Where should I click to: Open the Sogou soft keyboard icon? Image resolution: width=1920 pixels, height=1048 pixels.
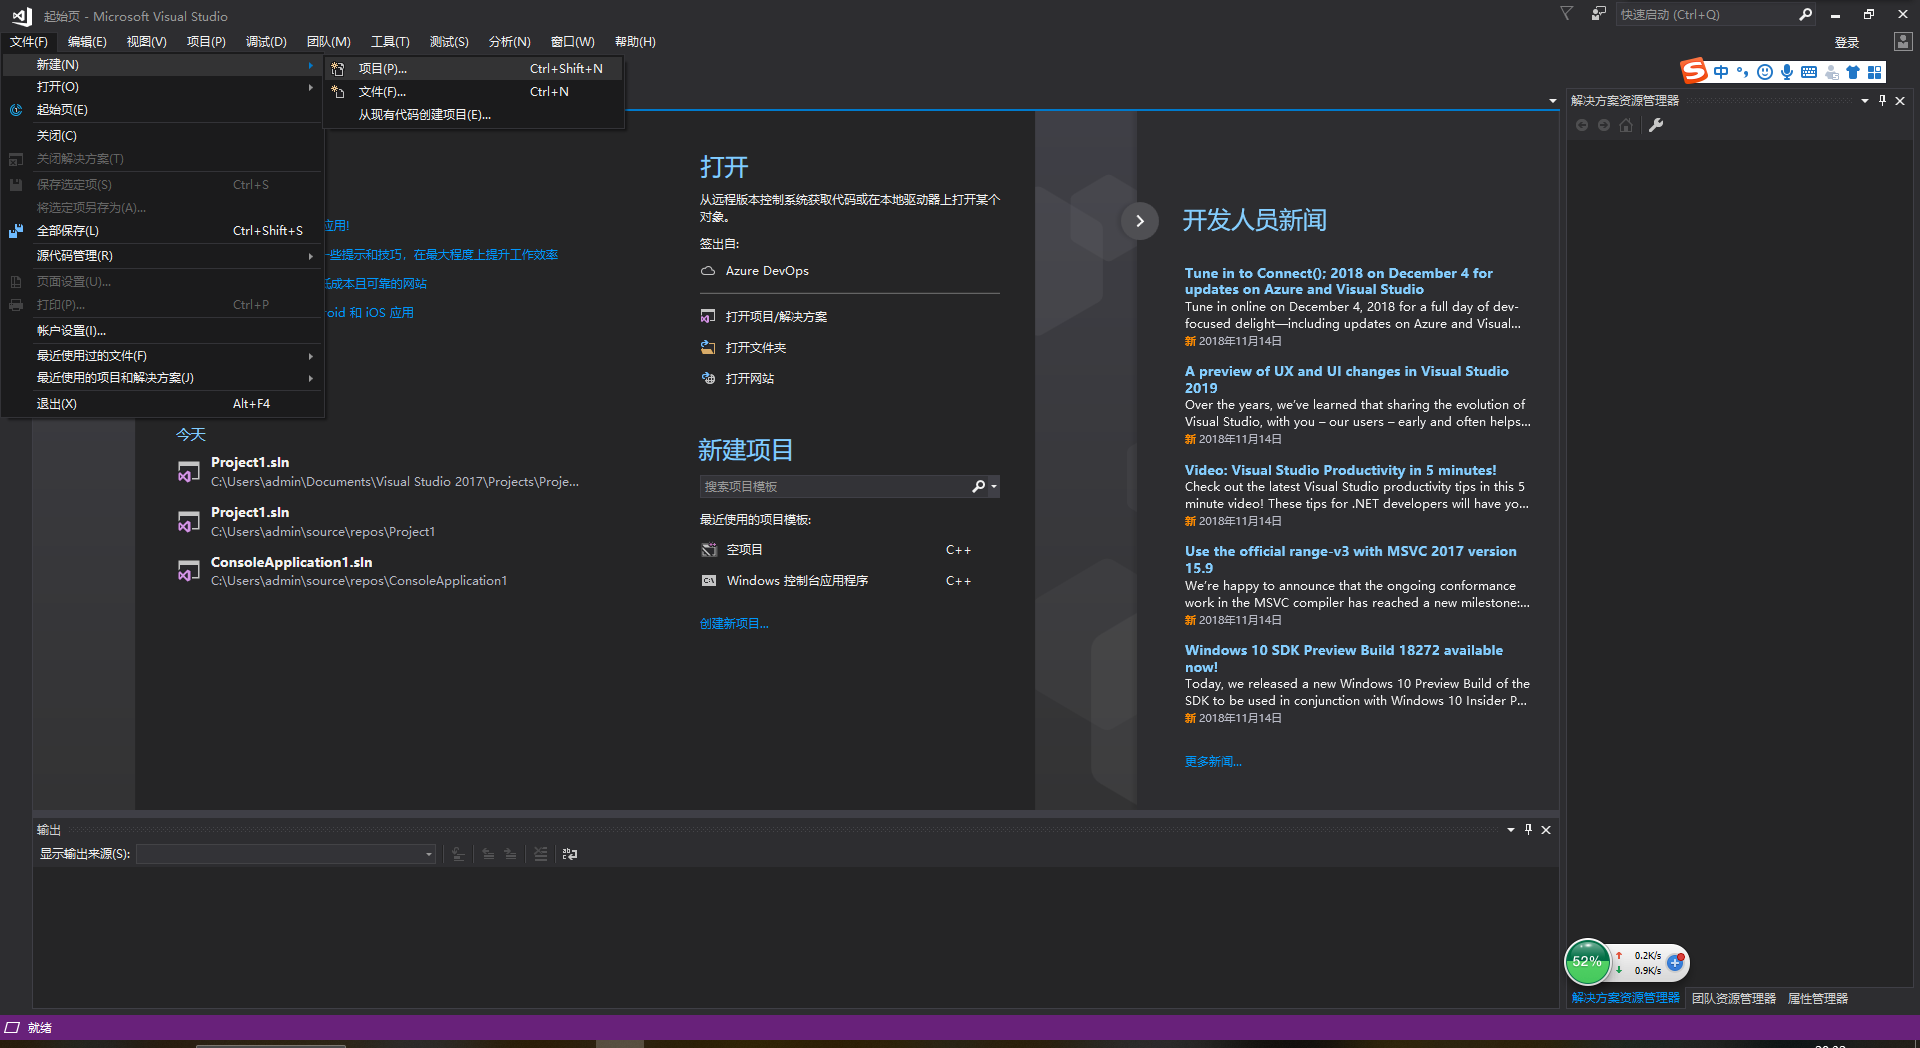(x=1809, y=72)
